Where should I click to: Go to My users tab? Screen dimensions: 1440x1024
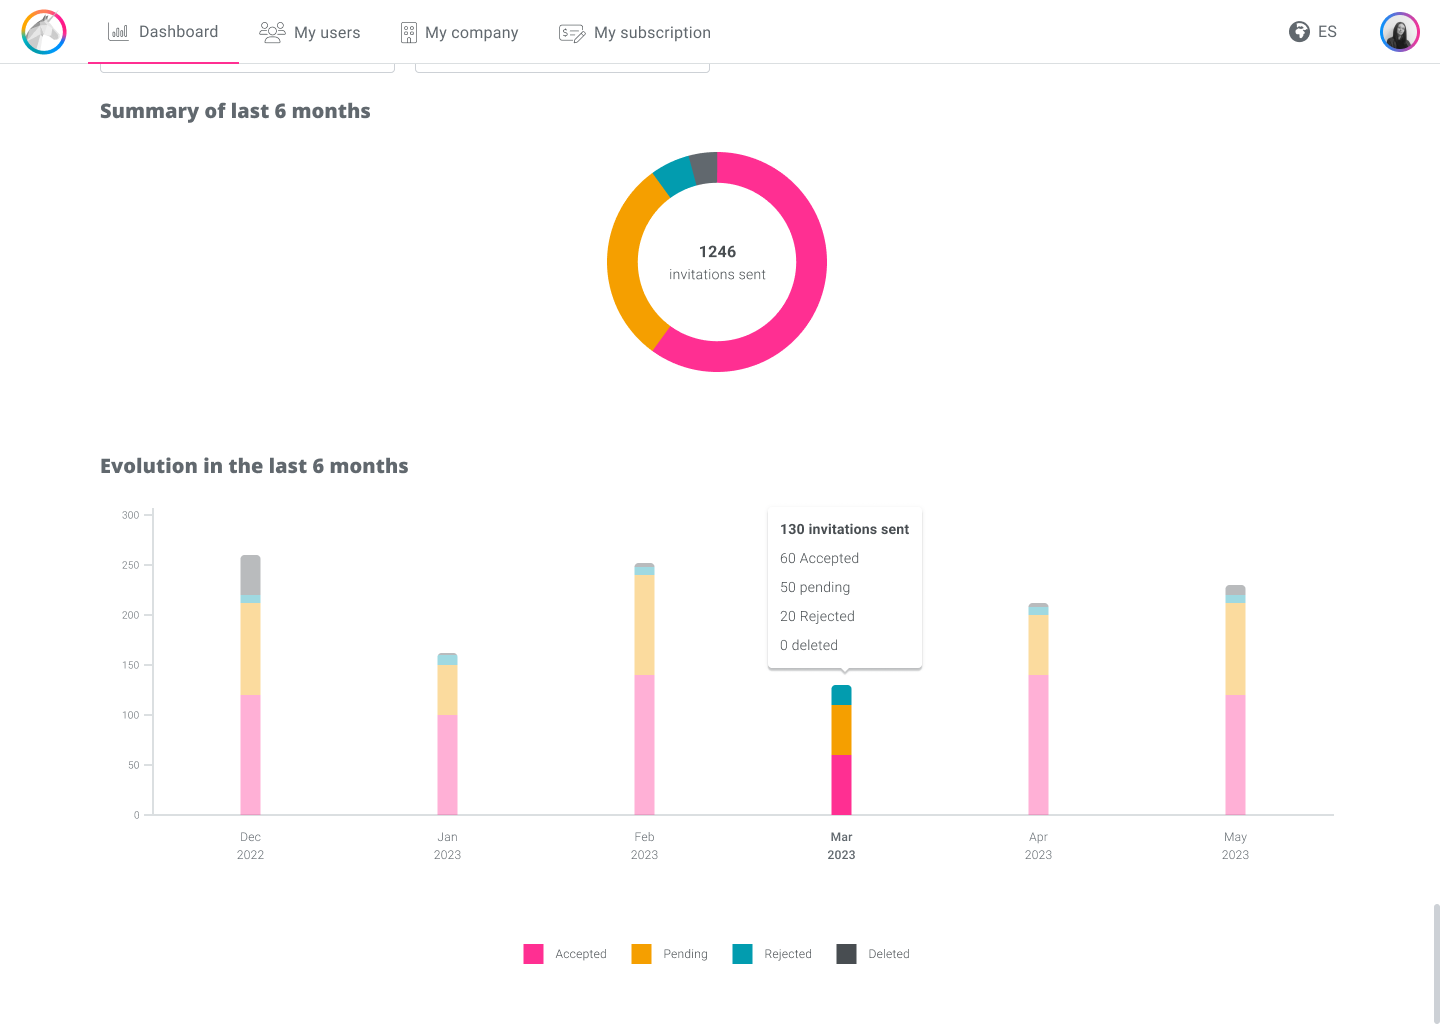coord(310,32)
